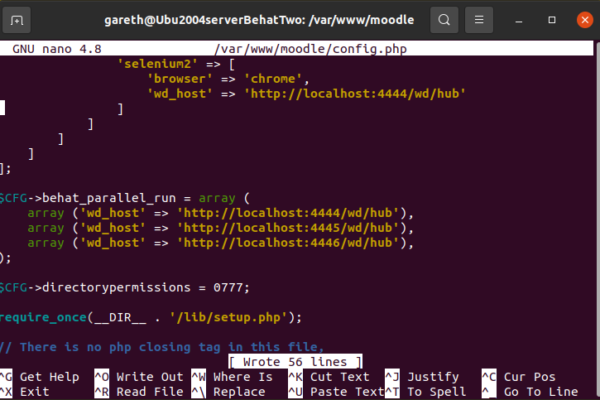
Task: Click the white text cursor block
Action: coord(2,108)
